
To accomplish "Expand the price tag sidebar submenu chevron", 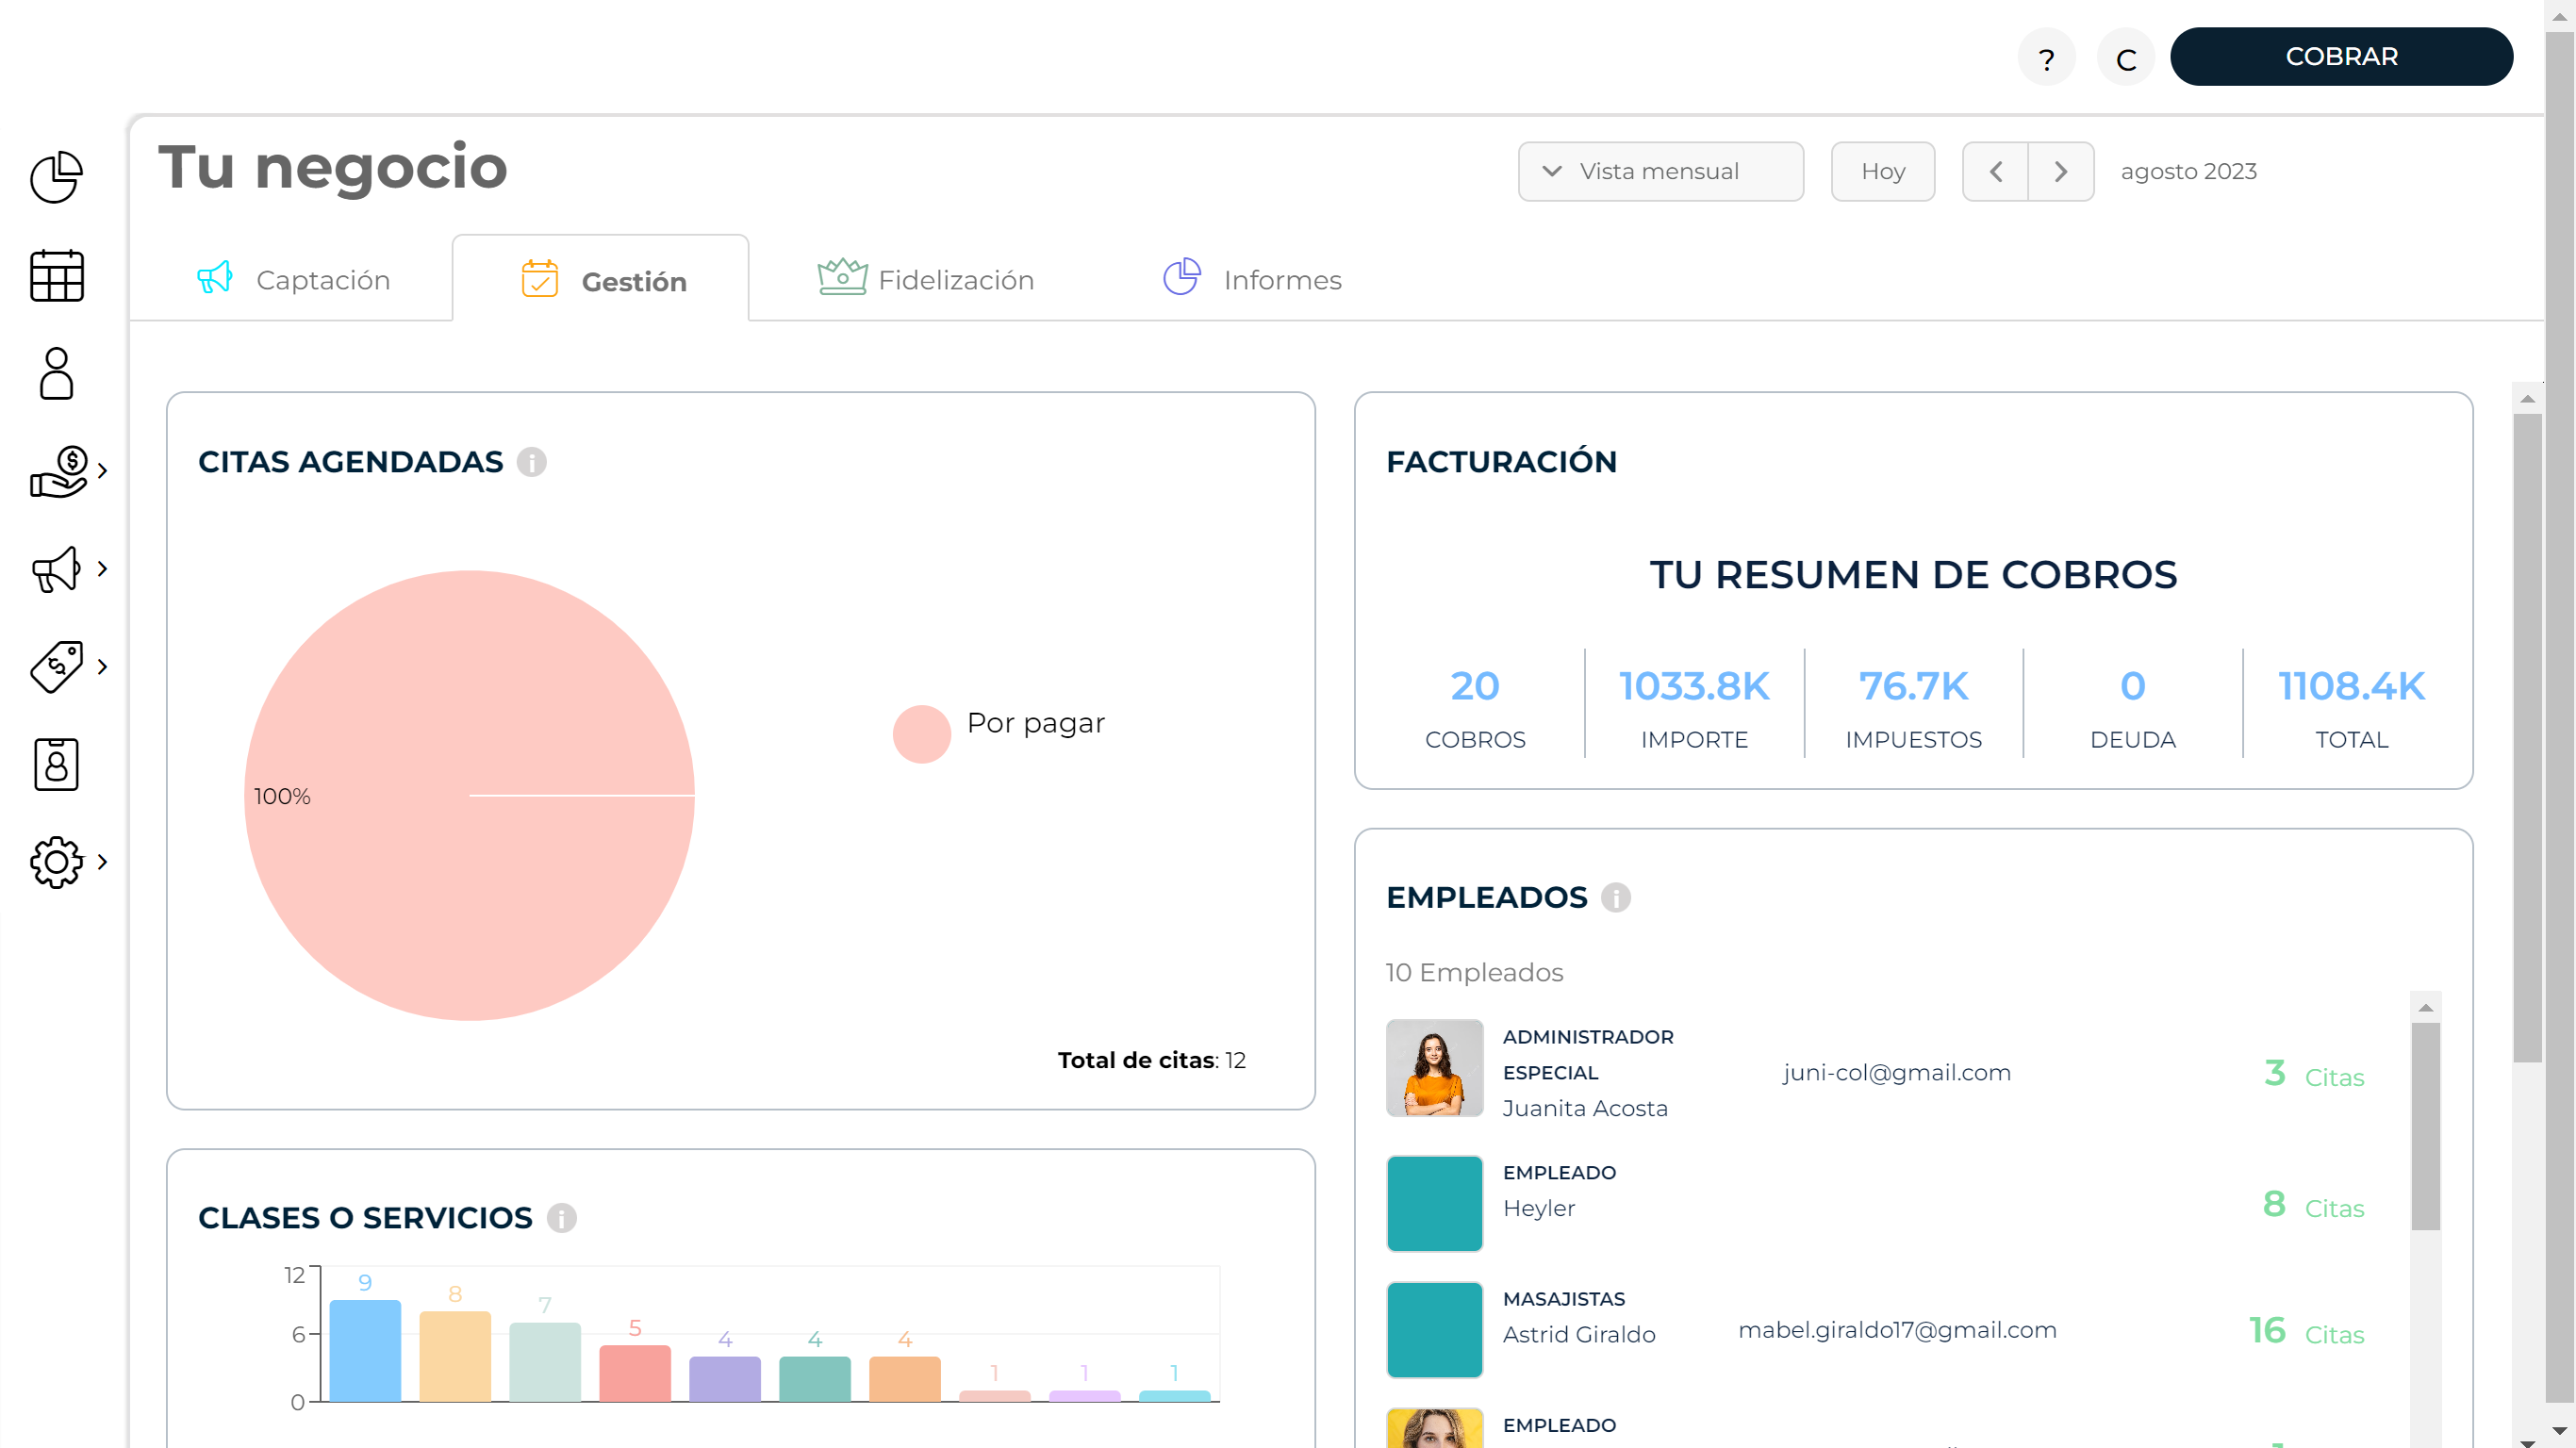I will tap(102, 667).
